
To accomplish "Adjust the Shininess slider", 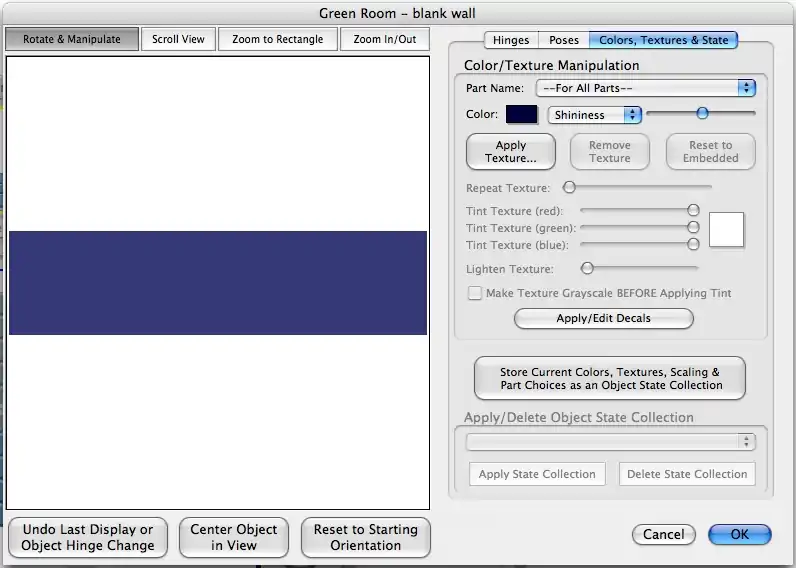I will [702, 114].
